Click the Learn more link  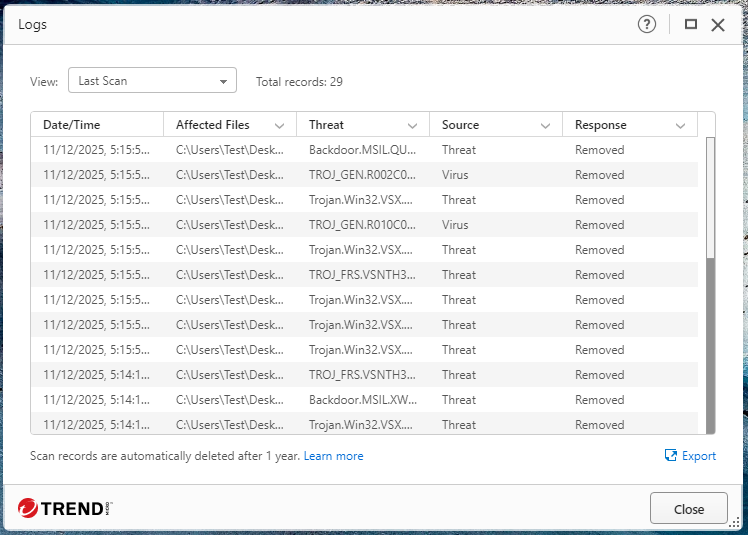click(333, 456)
